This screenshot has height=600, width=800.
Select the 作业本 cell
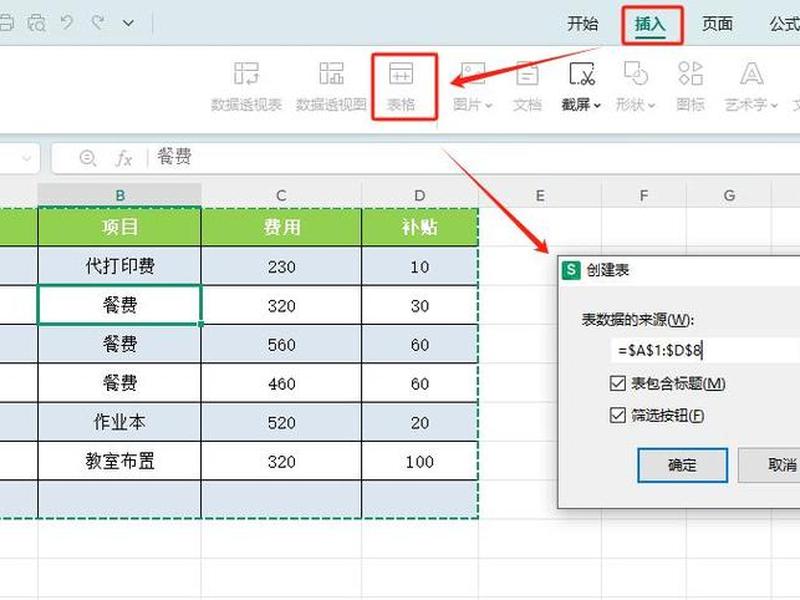pyautogui.click(x=120, y=422)
